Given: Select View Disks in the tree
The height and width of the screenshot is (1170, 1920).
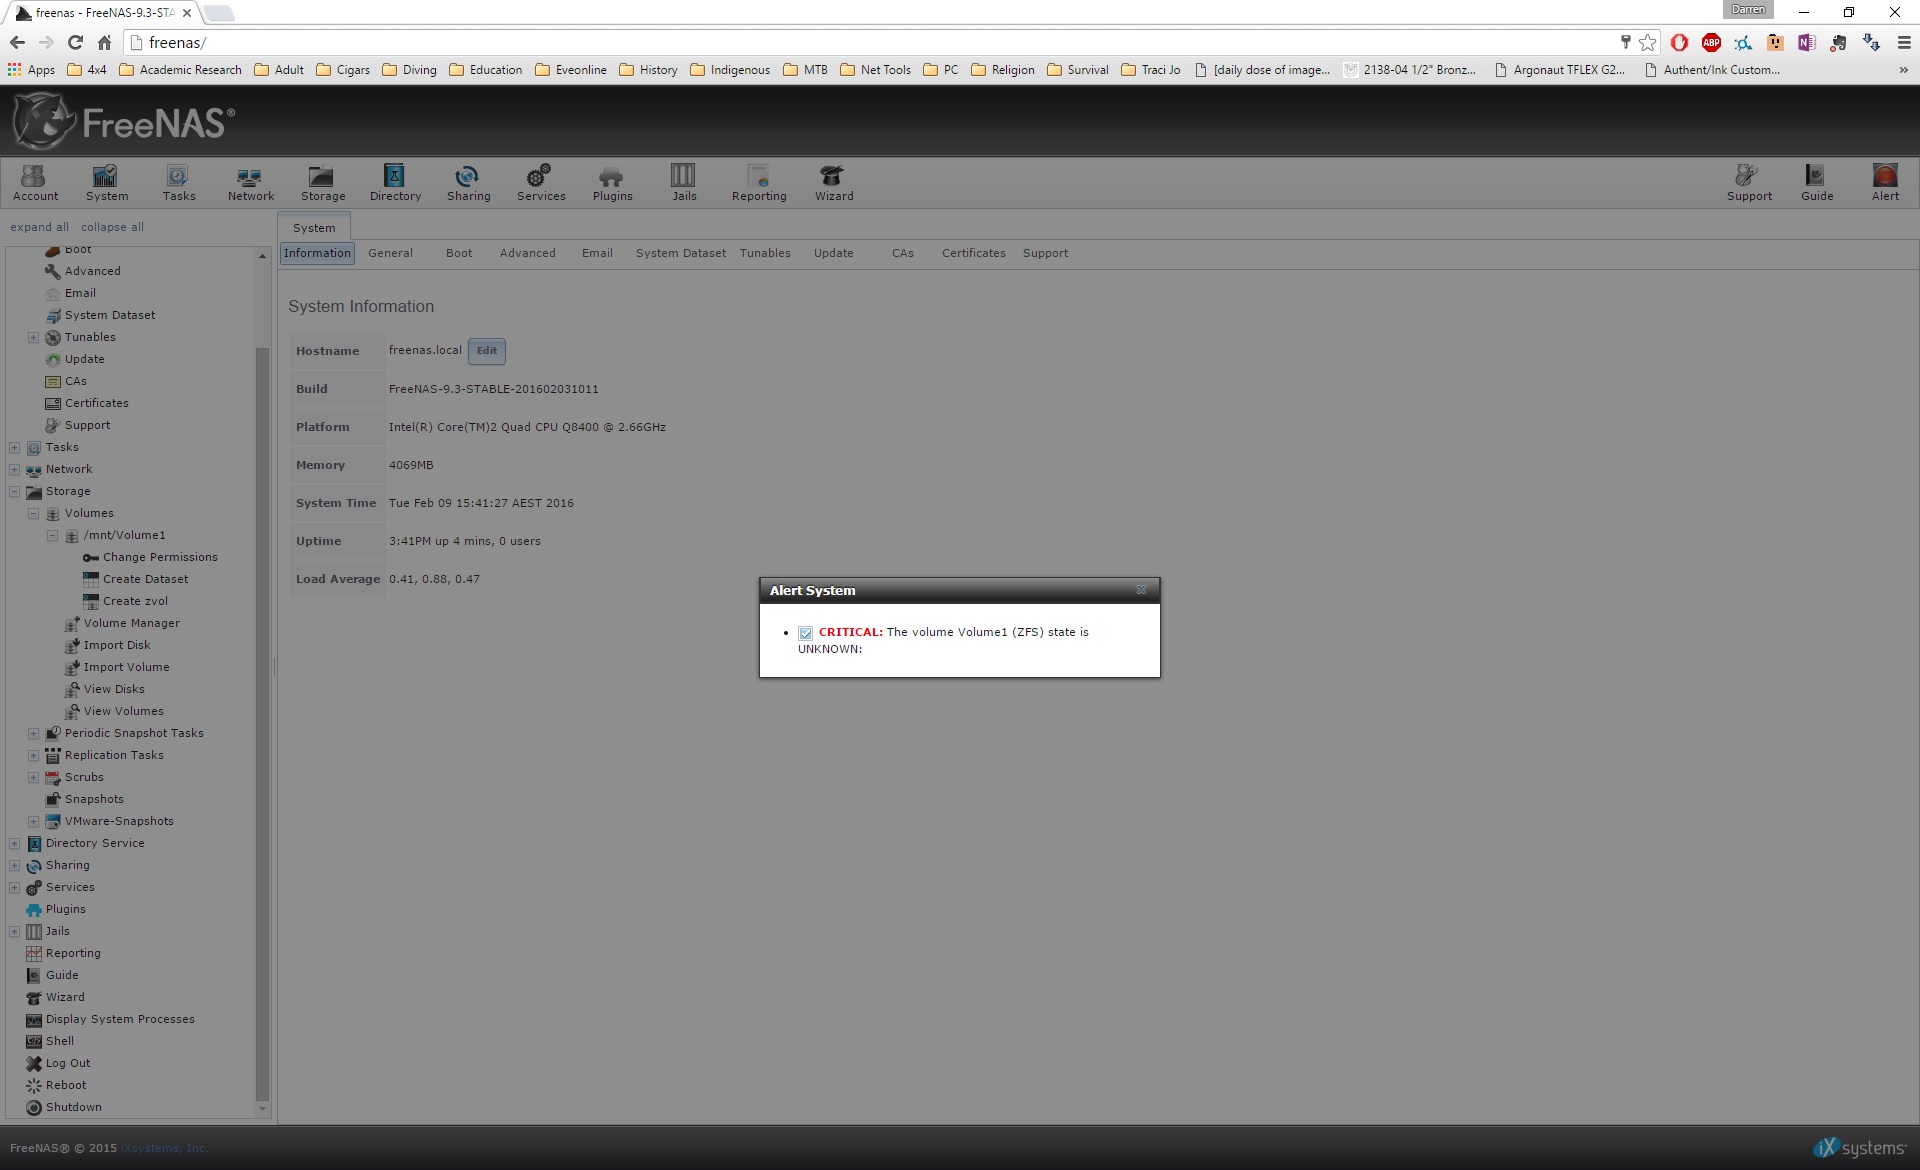Looking at the screenshot, I should coord(114,689).
